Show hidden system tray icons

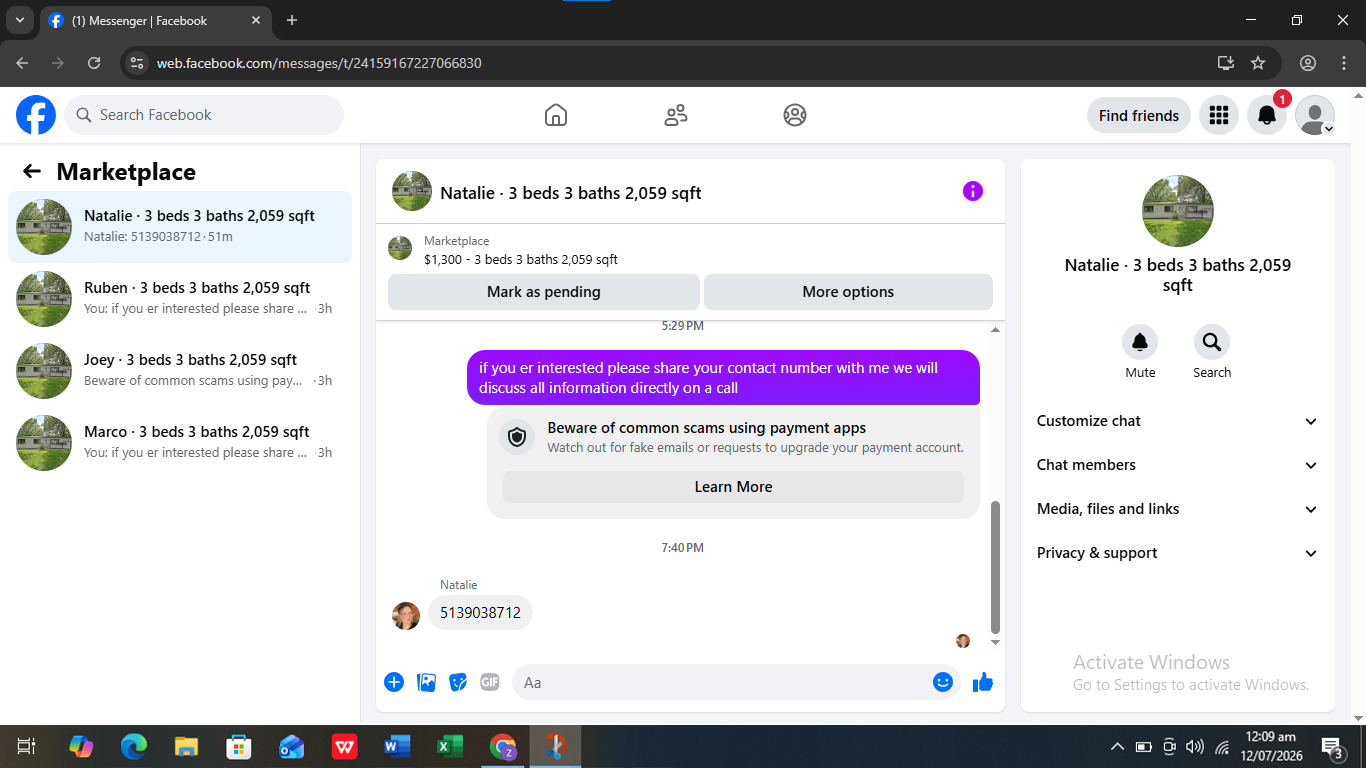pyautogui.click(x=1118, y=747)
